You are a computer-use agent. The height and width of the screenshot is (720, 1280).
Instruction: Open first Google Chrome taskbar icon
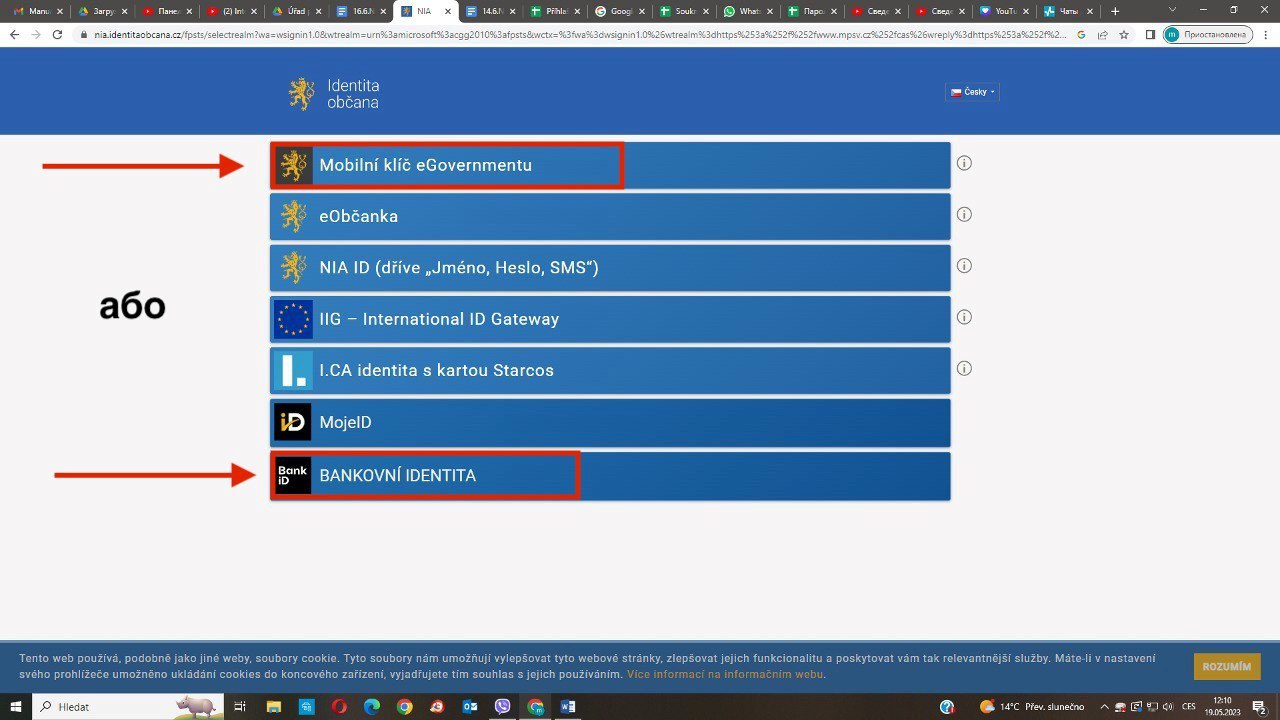point(404,707)
